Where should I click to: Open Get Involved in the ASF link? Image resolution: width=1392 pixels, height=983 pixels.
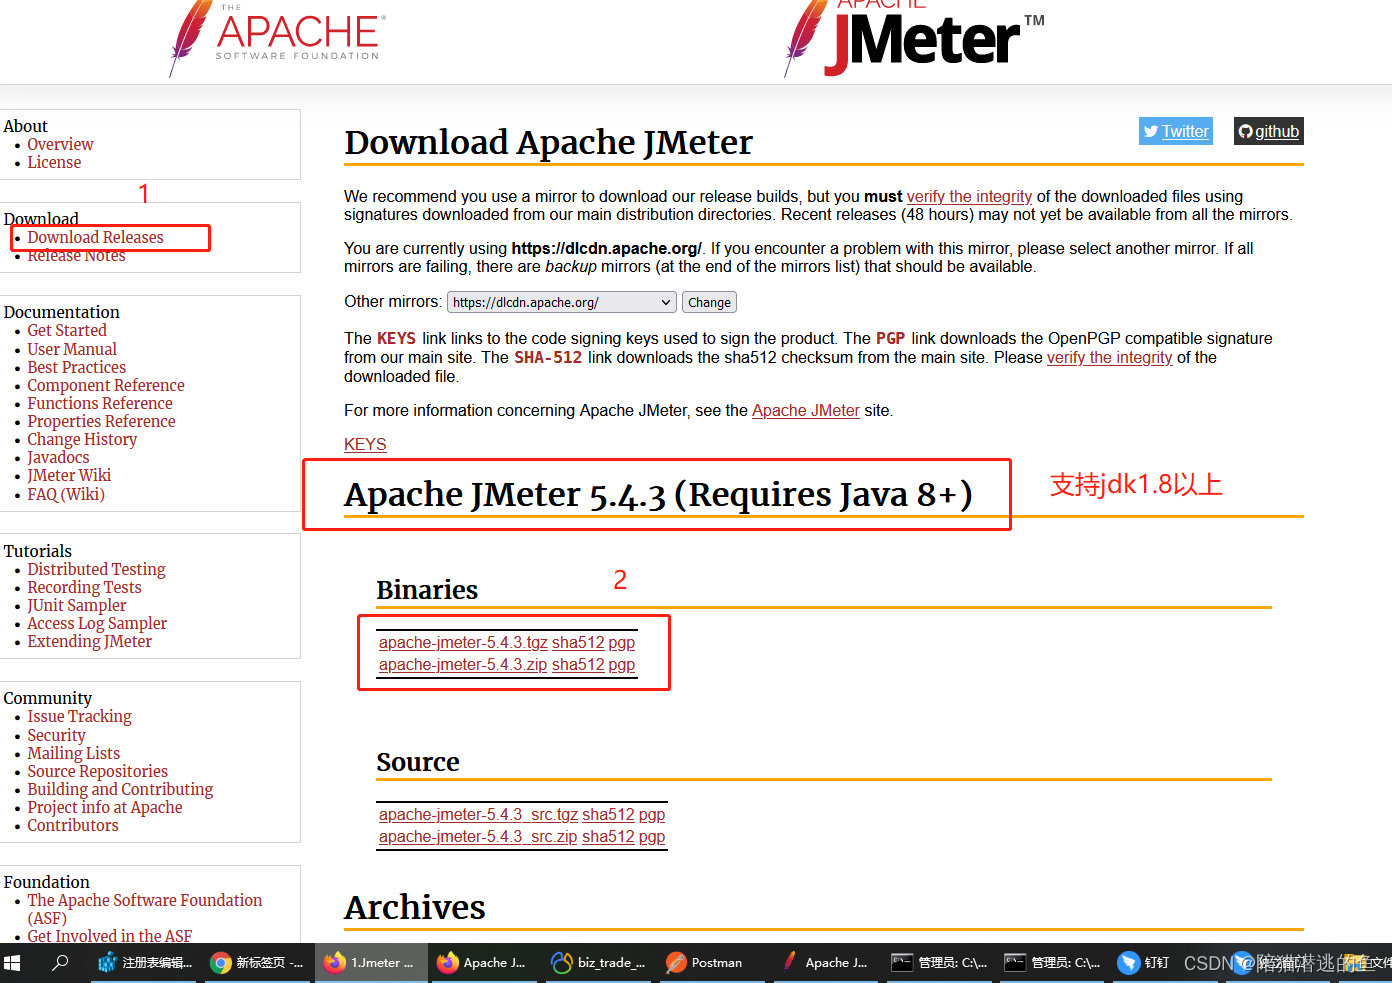point(109,935)
